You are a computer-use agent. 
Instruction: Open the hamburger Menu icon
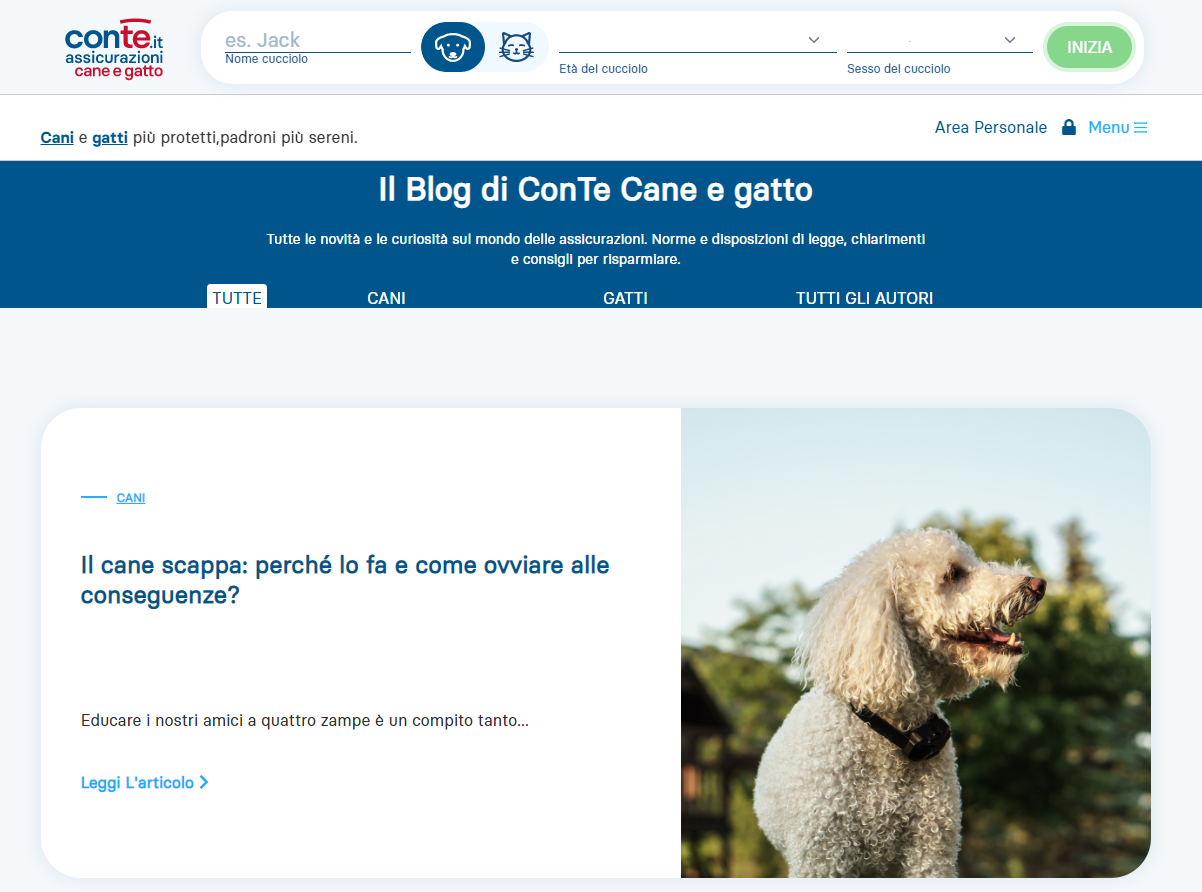click(x=1140, y=128)
